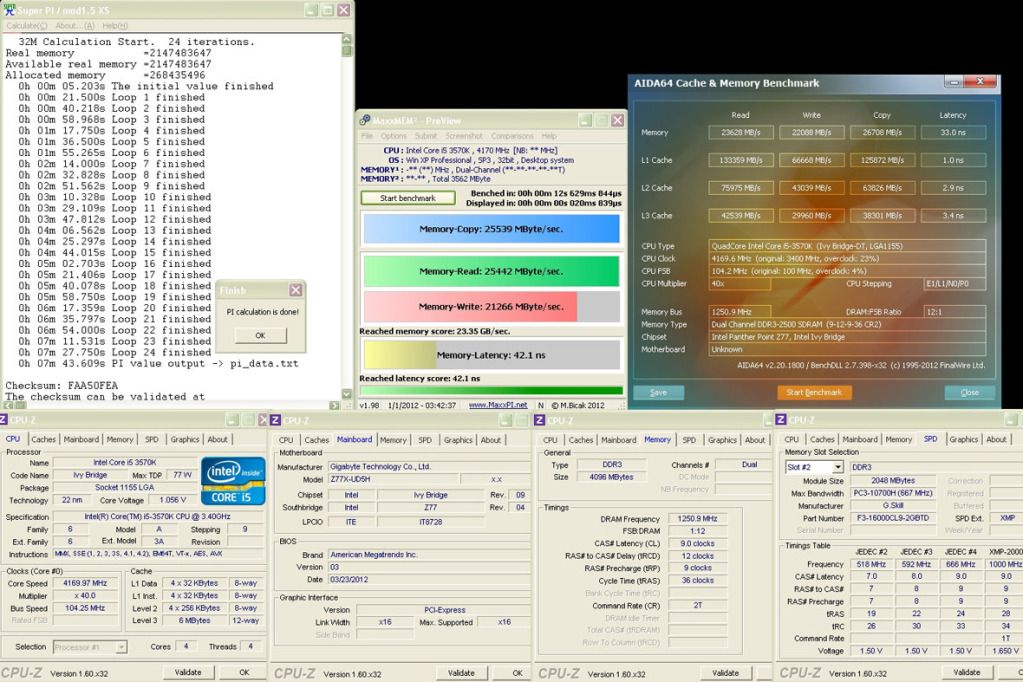Click the Memory-Read 25442 MByte/sec bar

coord(491,271)
